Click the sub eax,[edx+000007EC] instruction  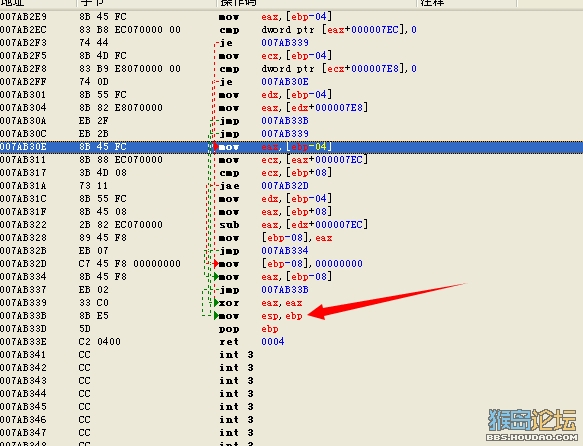pyautogui.click(x=293, y=225)
